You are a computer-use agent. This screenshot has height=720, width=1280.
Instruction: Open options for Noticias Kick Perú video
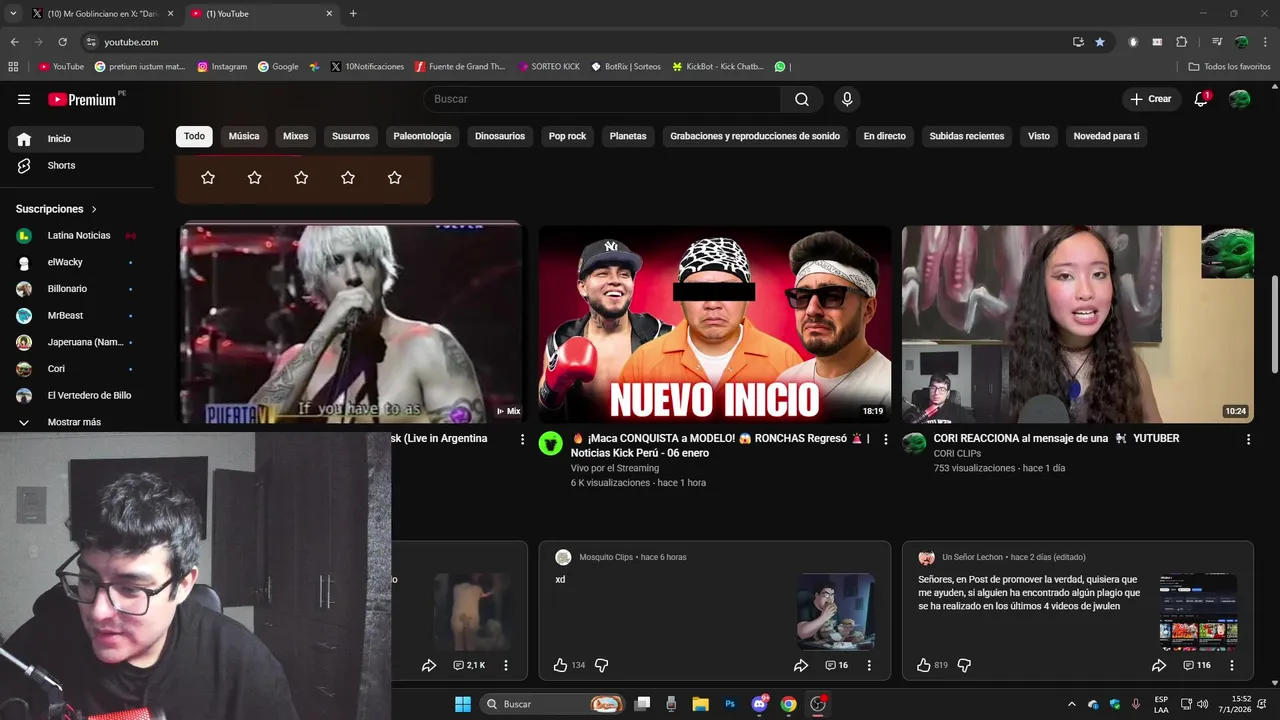(x=885, y=439)
